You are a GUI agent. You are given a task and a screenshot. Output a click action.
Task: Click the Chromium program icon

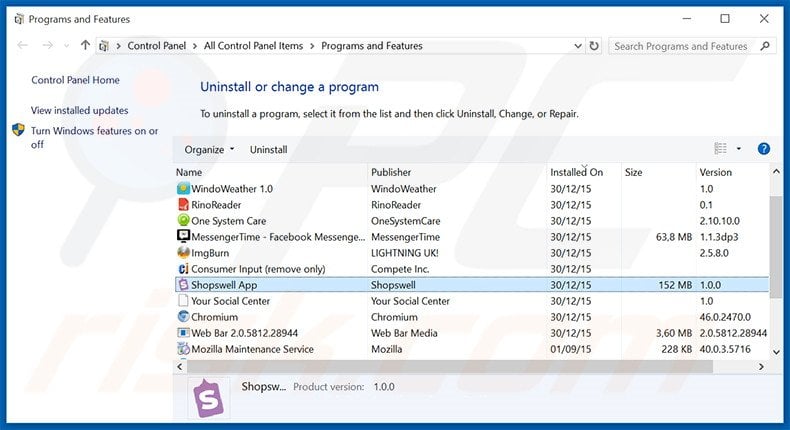183,317
